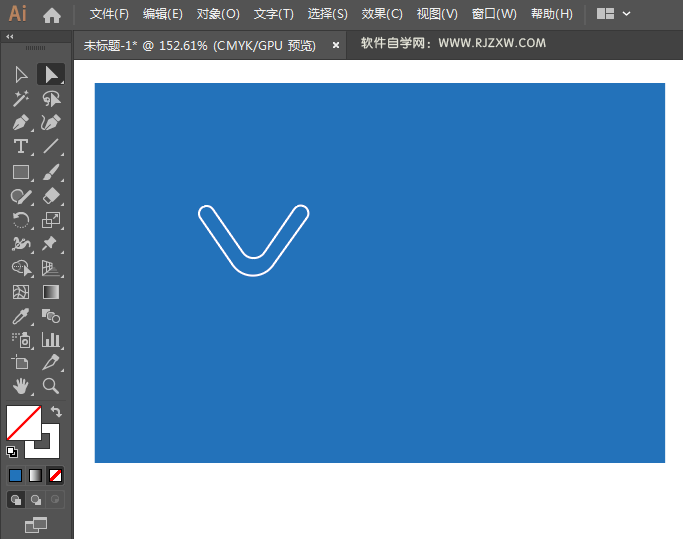This screenshot has width=683, height=539.
Task: Open the 文字(T) menu
Action: (x=274, y=14)
